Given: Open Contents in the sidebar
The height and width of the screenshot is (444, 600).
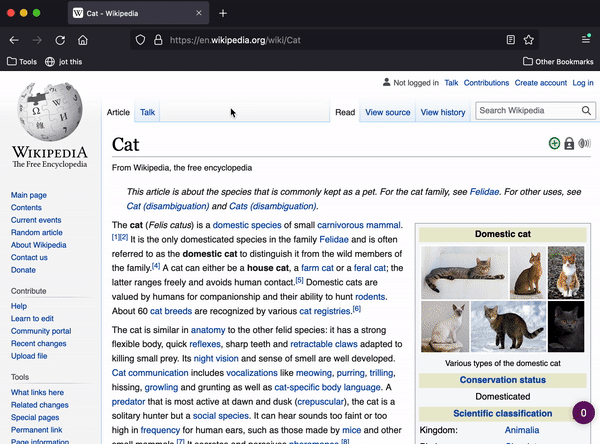Looking at the screenshot, I should (26, 207).
